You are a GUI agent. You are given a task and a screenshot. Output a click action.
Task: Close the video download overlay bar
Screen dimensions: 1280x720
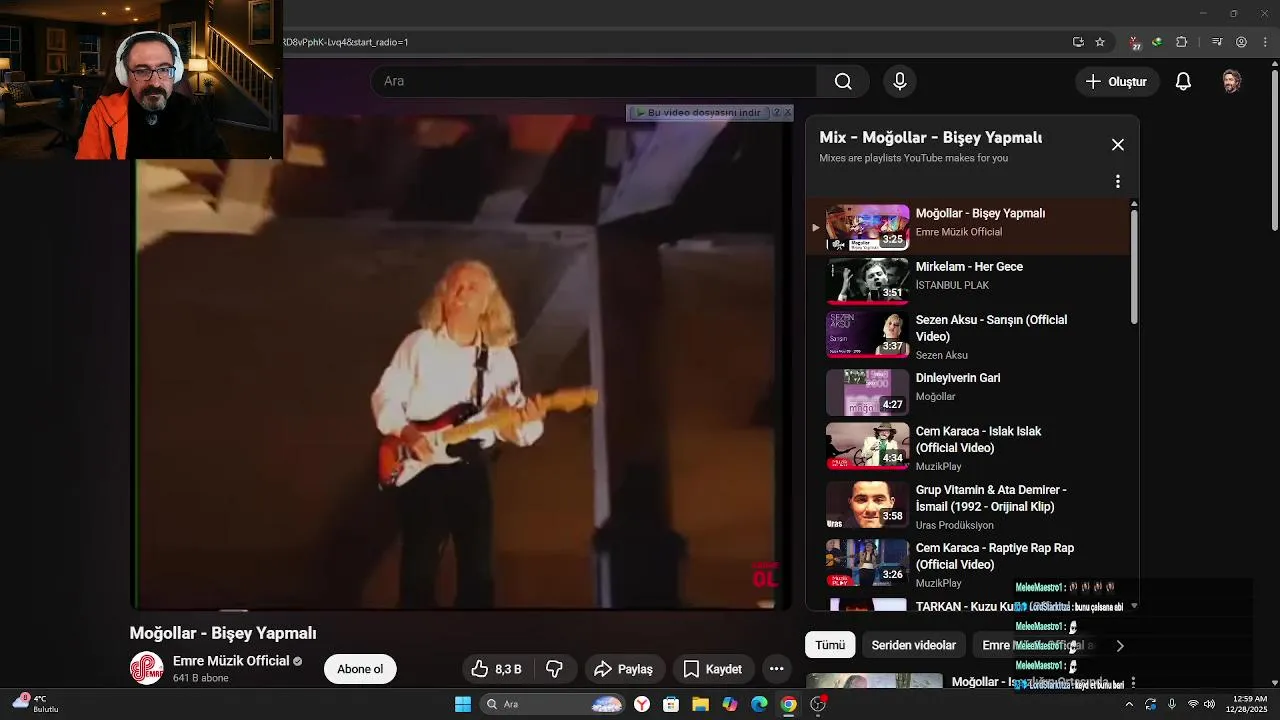pyautogui.click(x=787, y=113)
